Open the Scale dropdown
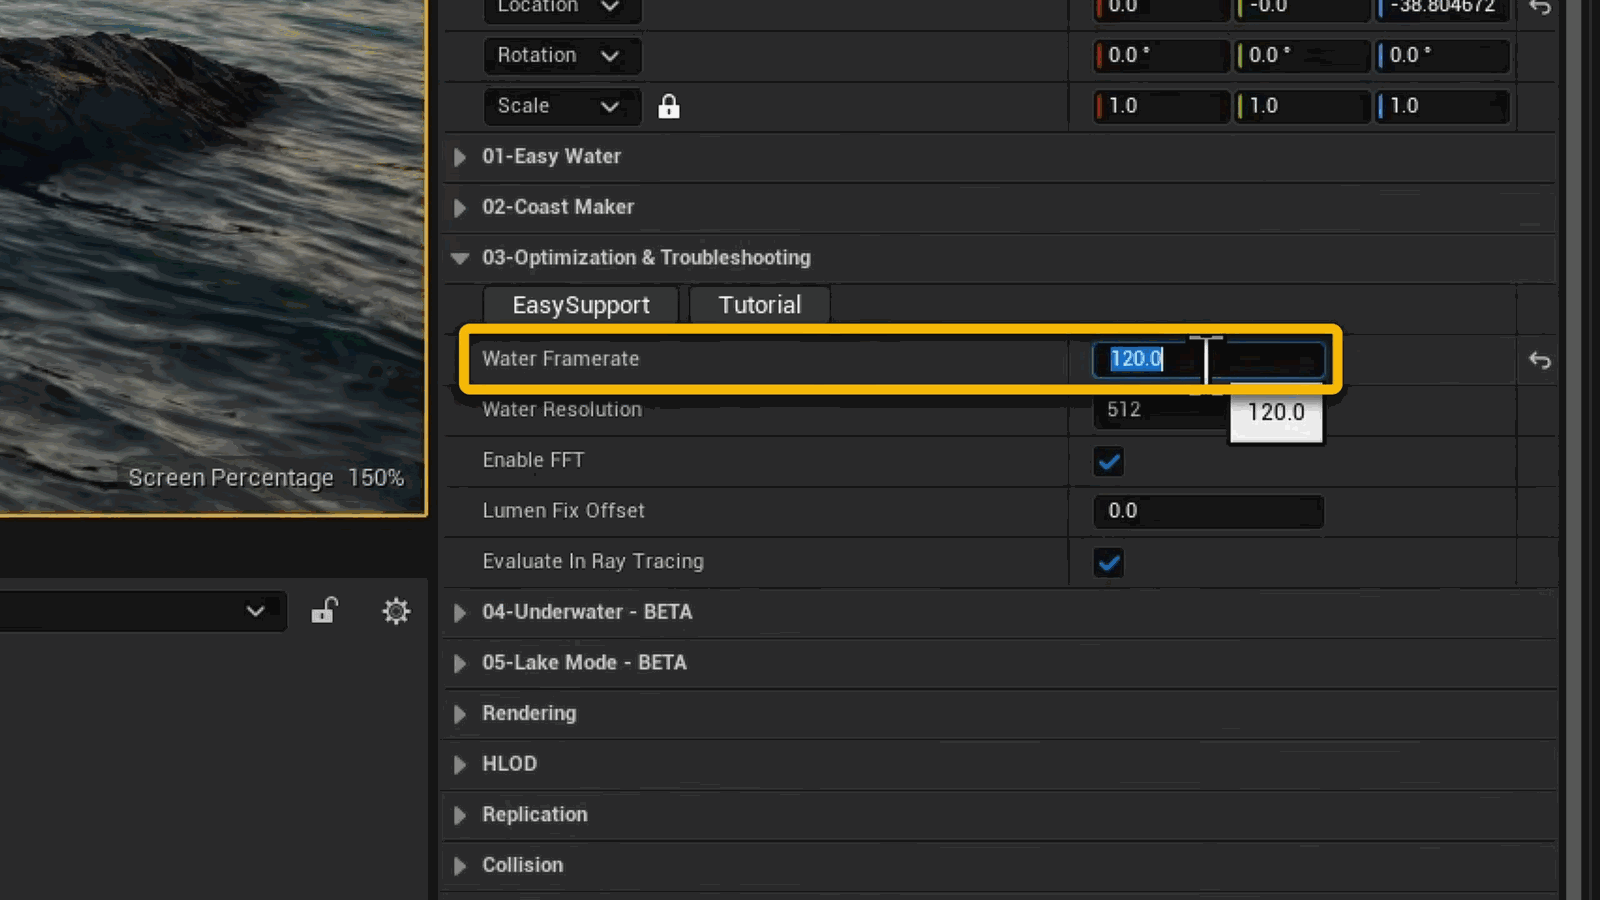Viewport: 1600px width, 900px height. tap(562, 106)
